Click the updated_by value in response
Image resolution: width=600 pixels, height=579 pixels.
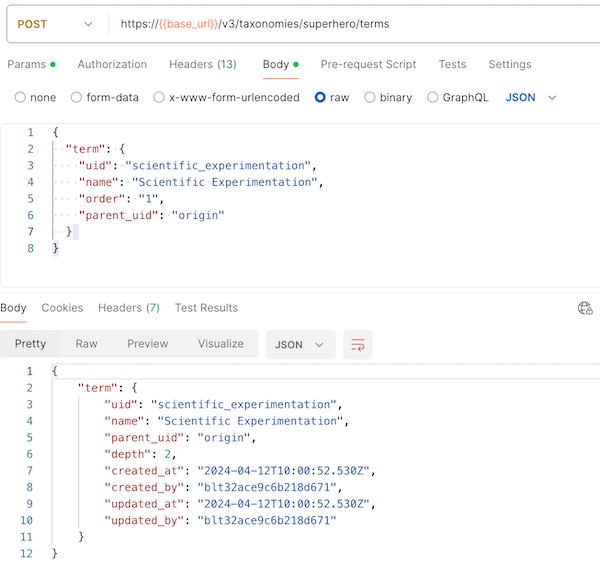click(x=267, y=520)
